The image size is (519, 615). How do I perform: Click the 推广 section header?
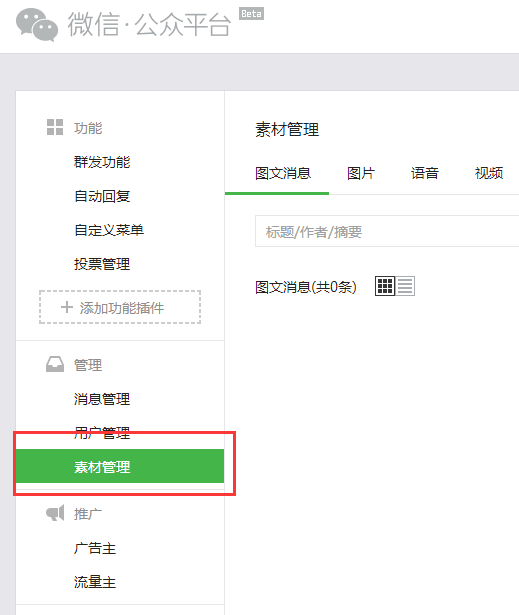(88, 514)
